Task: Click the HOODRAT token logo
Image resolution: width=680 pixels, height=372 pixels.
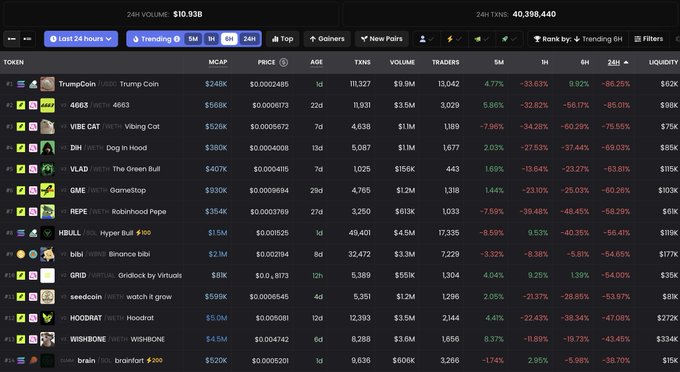Action: point(48,318)
